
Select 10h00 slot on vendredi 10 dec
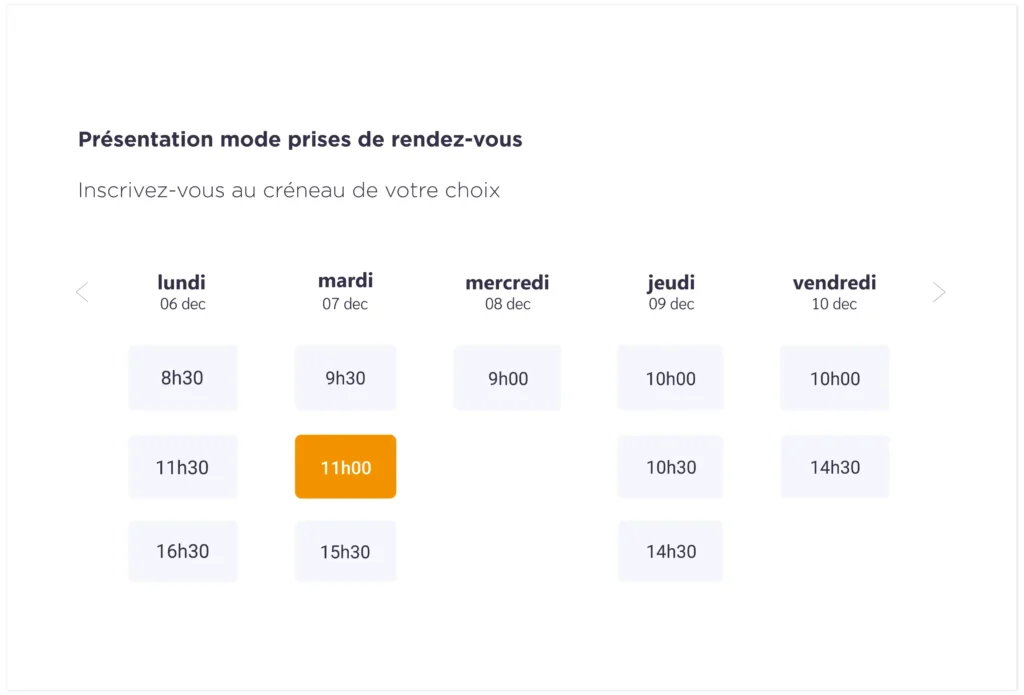coord(835,378)
